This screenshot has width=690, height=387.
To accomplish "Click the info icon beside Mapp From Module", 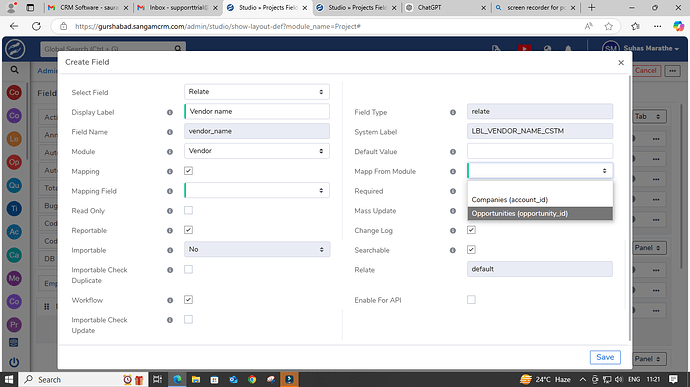I will click(x=453, y=172).
